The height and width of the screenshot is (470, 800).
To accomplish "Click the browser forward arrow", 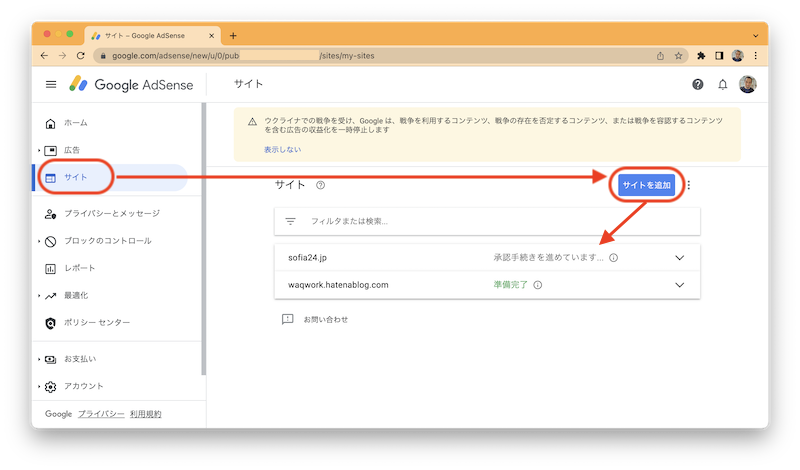I will [x=62, y=56].
